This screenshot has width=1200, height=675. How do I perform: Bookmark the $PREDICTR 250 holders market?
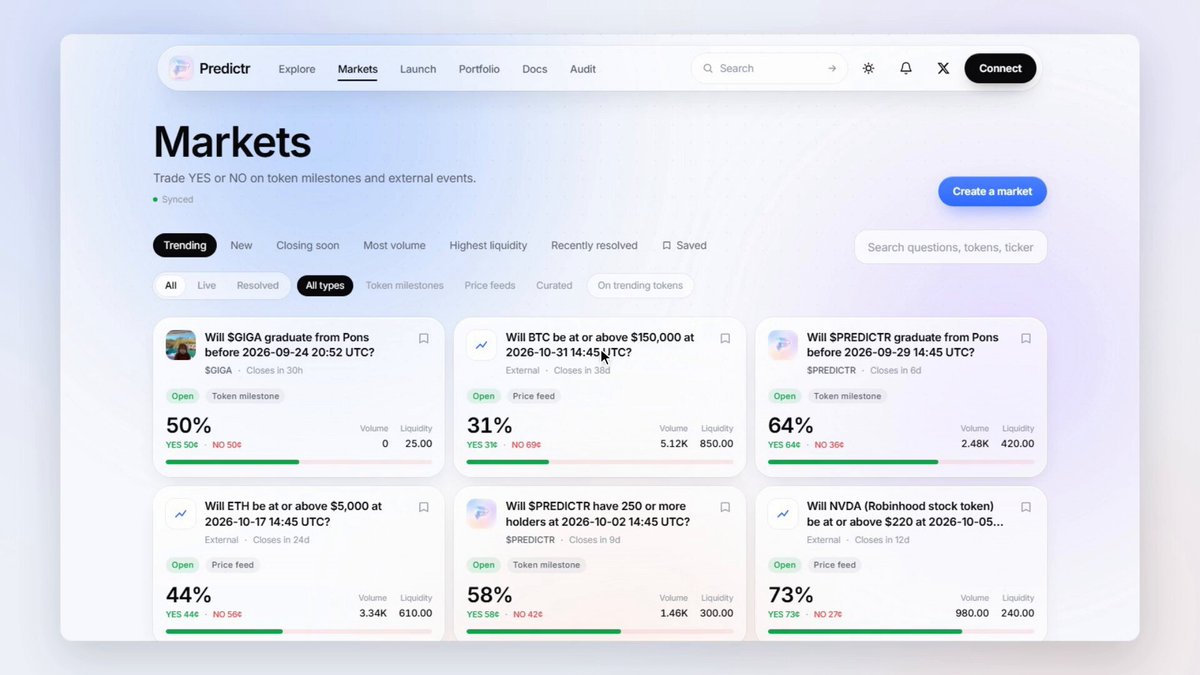pos(725,508)
